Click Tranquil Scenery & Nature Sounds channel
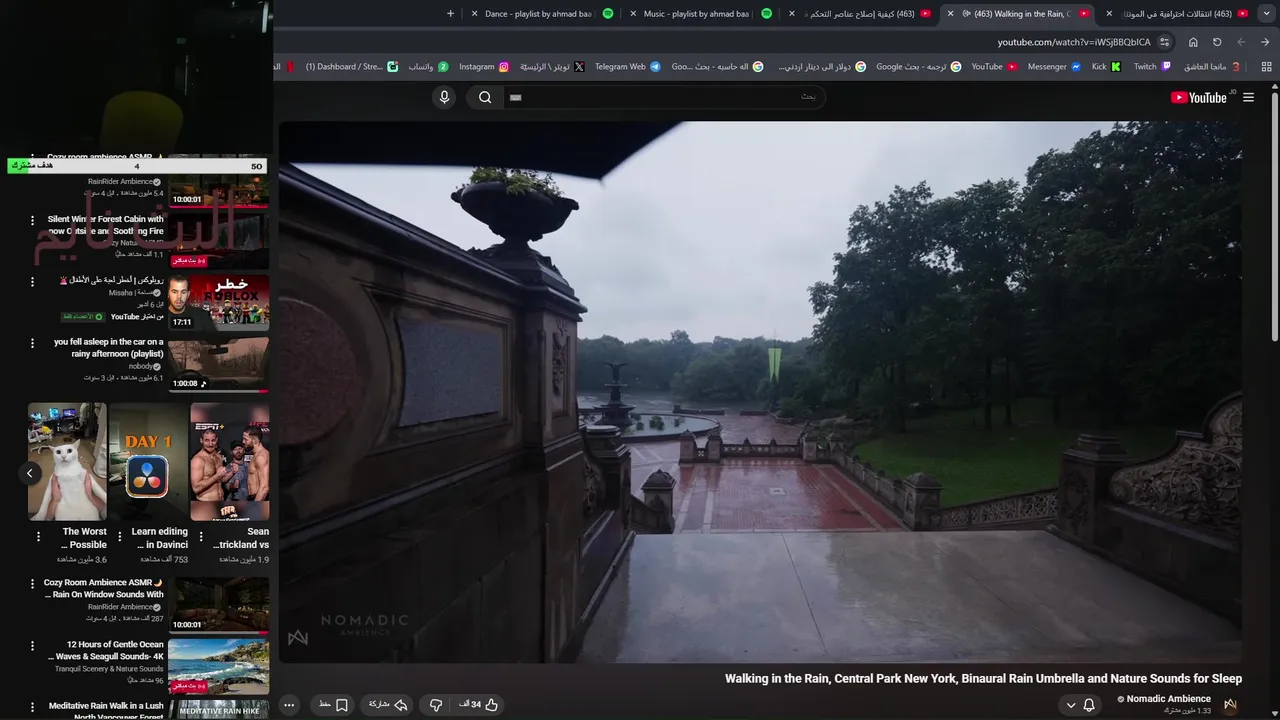 coord(109,669)
